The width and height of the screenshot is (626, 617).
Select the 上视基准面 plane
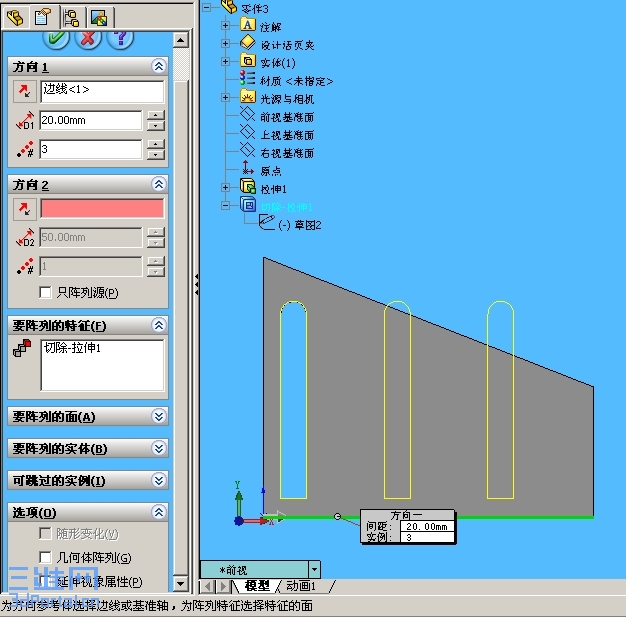[287, 135]
